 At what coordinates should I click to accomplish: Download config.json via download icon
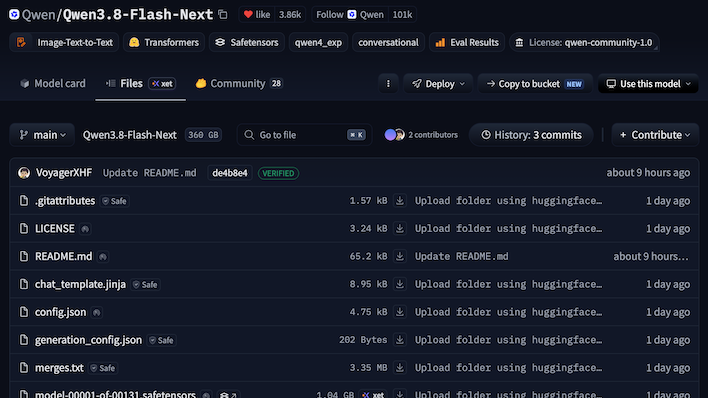point(400,312)
